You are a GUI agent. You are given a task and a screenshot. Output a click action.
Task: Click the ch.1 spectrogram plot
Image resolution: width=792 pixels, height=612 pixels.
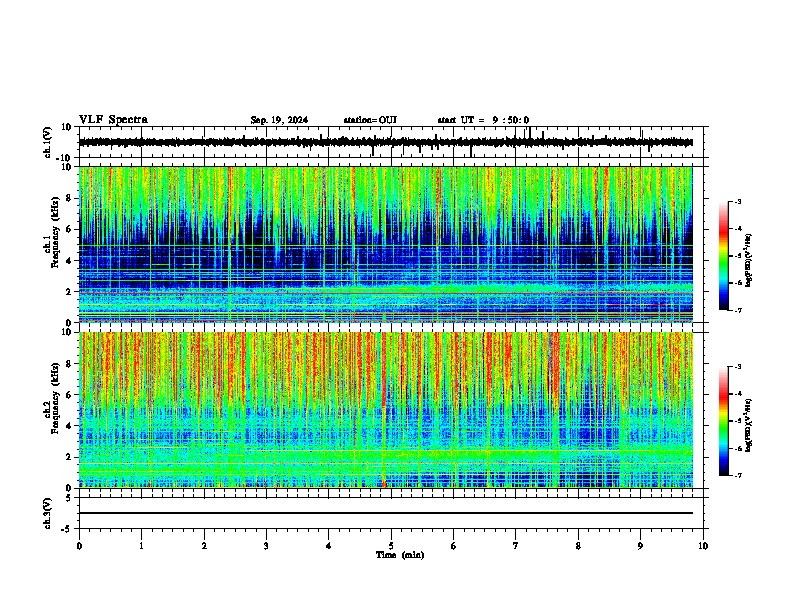click(x=386, y=244)
